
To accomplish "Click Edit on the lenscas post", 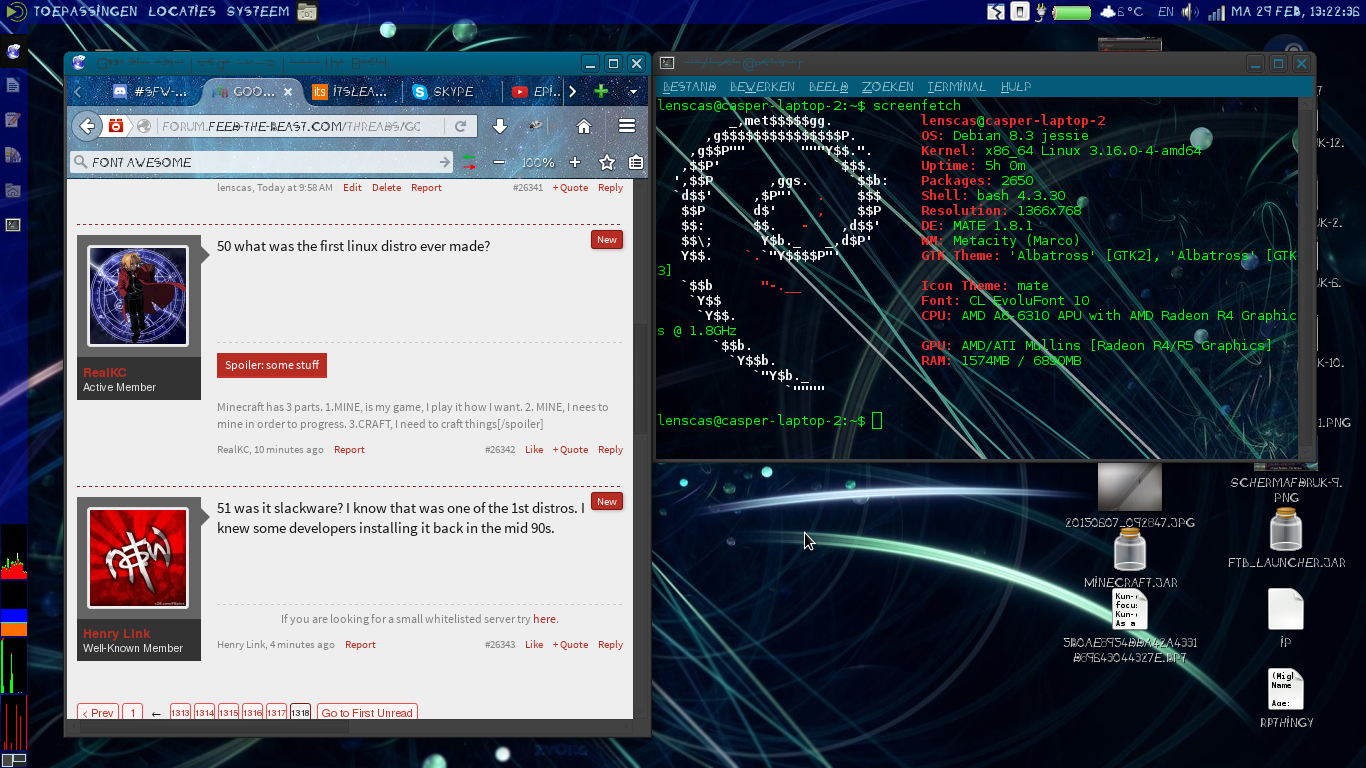I will click(352, 187).
